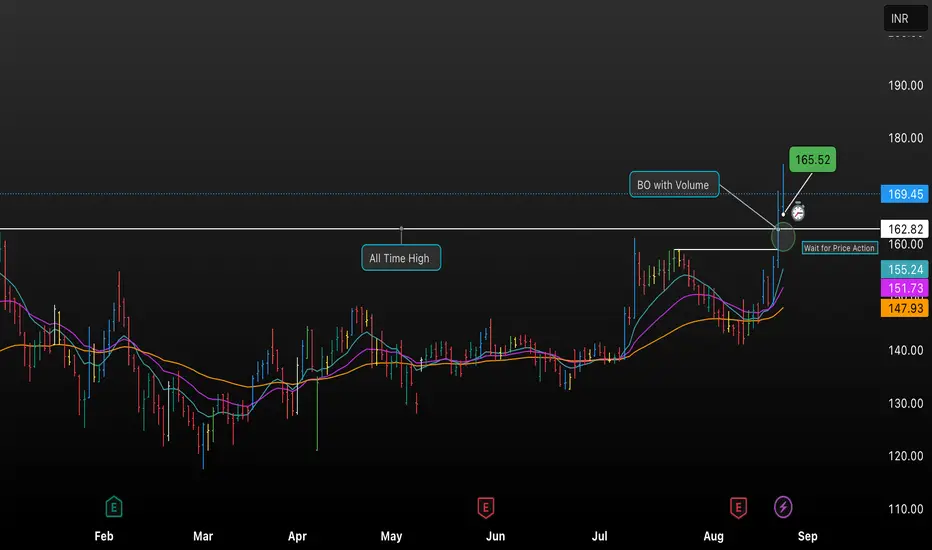Click the teal 155.24 moving average label

pyautogui.click(x=905, y=269)
